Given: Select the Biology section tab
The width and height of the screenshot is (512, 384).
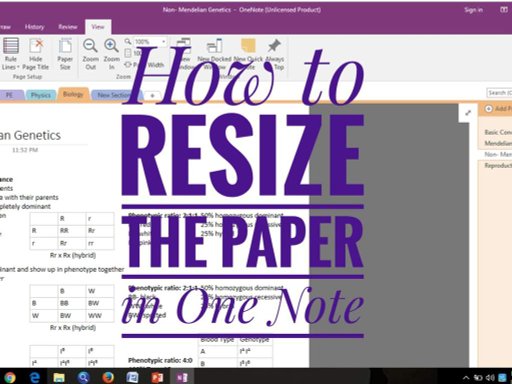Looking at the screenshot, I should (x=73, y=94).
